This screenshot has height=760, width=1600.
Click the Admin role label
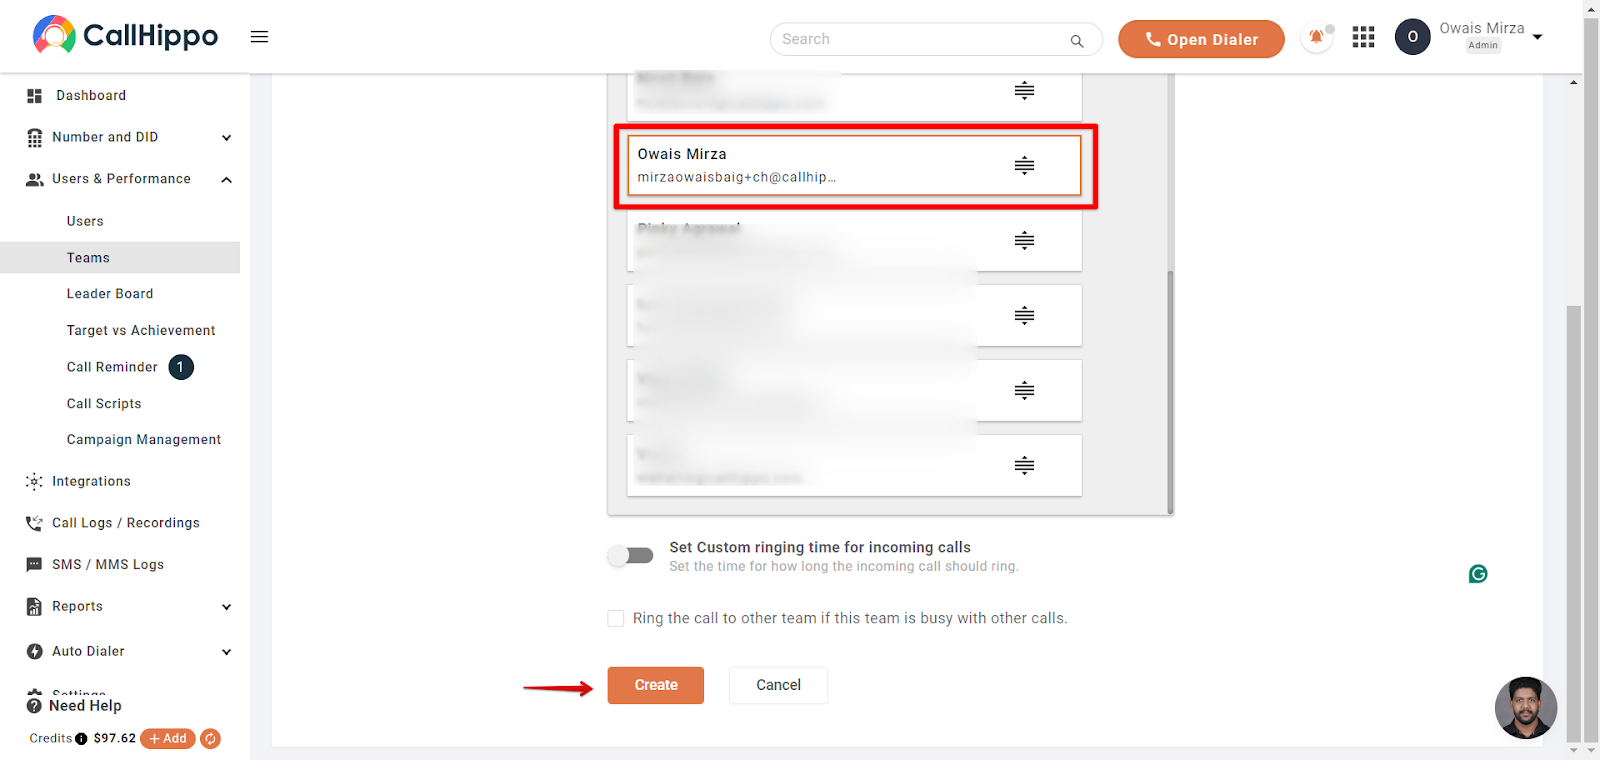[x=1483, y=46]
